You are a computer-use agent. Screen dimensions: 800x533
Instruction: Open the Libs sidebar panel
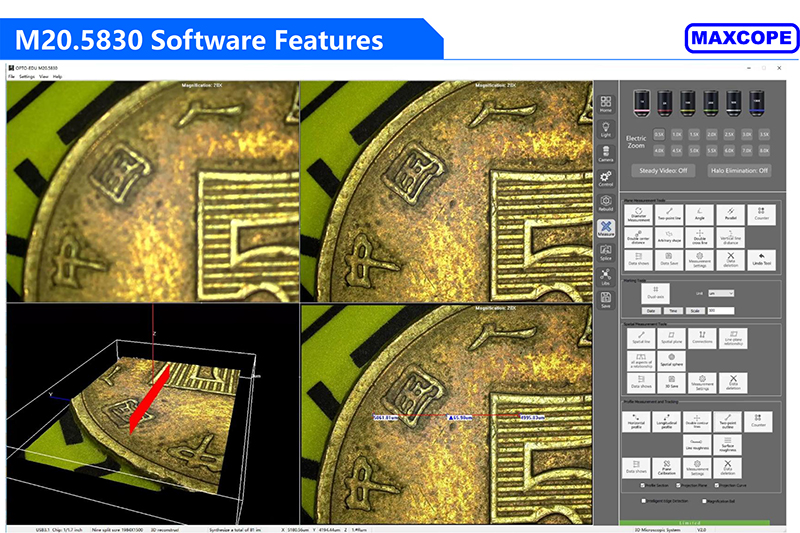click(606, 277)
